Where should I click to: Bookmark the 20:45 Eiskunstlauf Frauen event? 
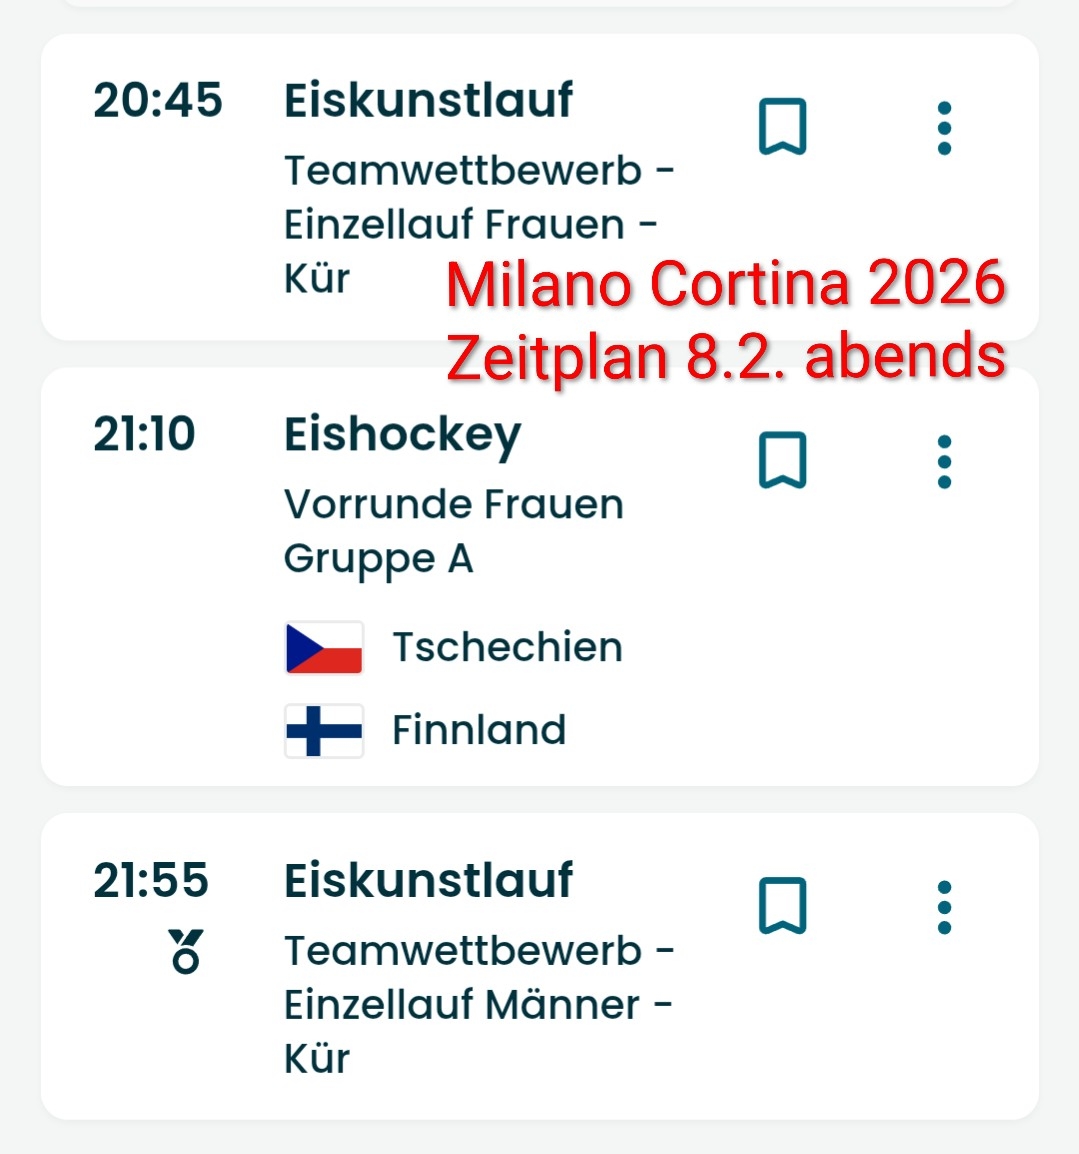point(782,127)
